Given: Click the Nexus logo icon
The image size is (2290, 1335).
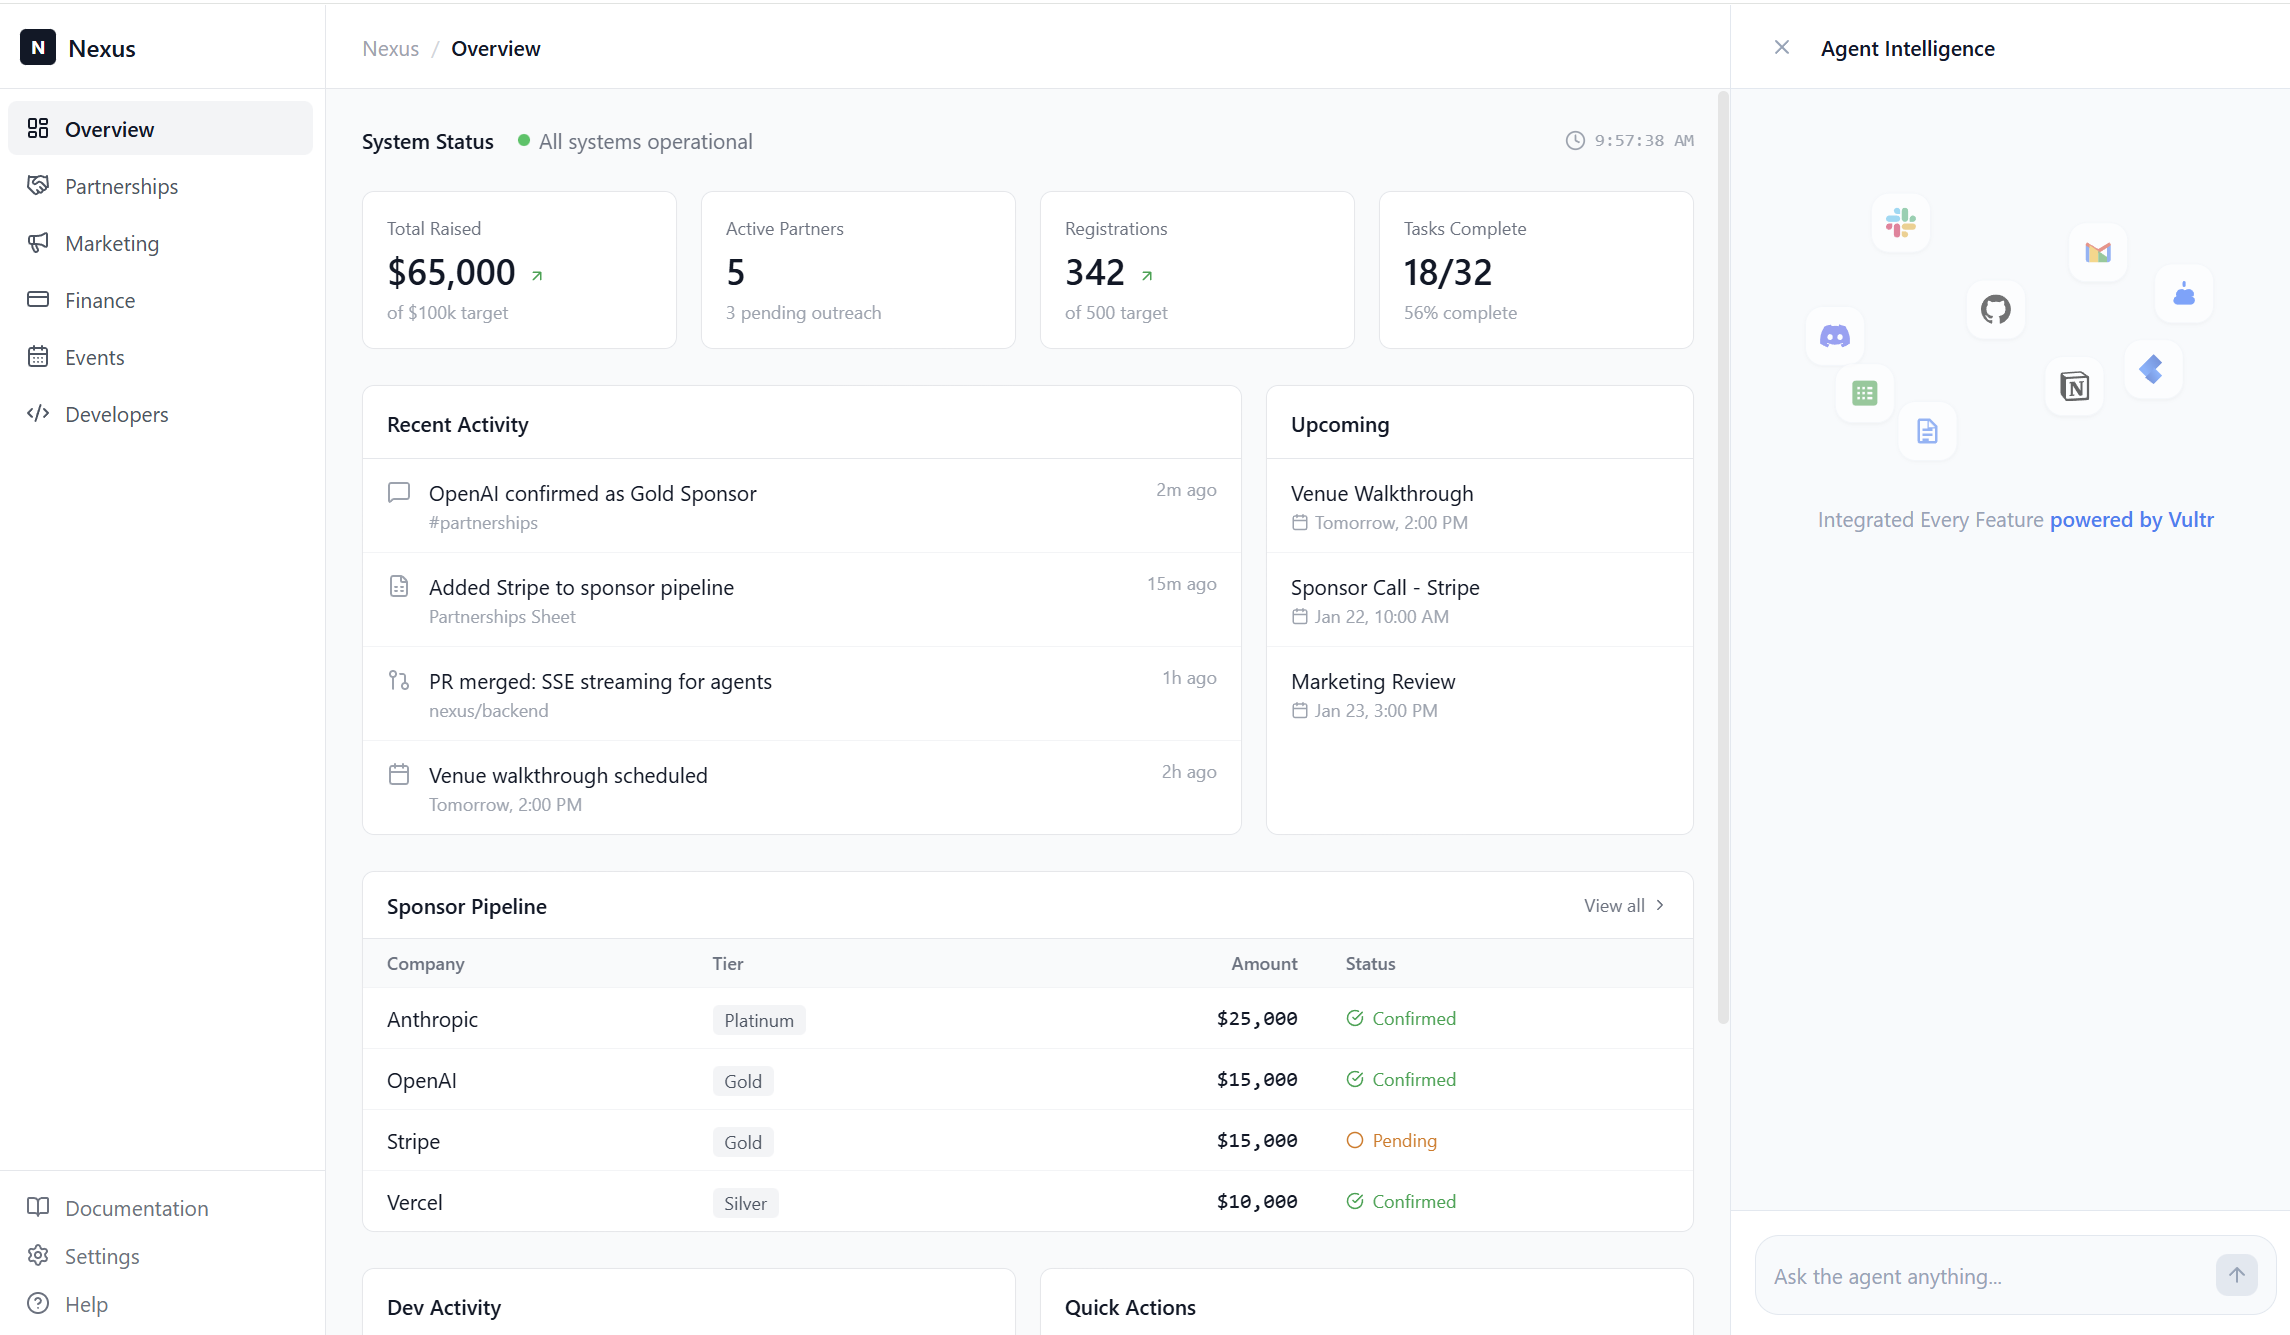Looking at the screenshot, I should point(38,48).
